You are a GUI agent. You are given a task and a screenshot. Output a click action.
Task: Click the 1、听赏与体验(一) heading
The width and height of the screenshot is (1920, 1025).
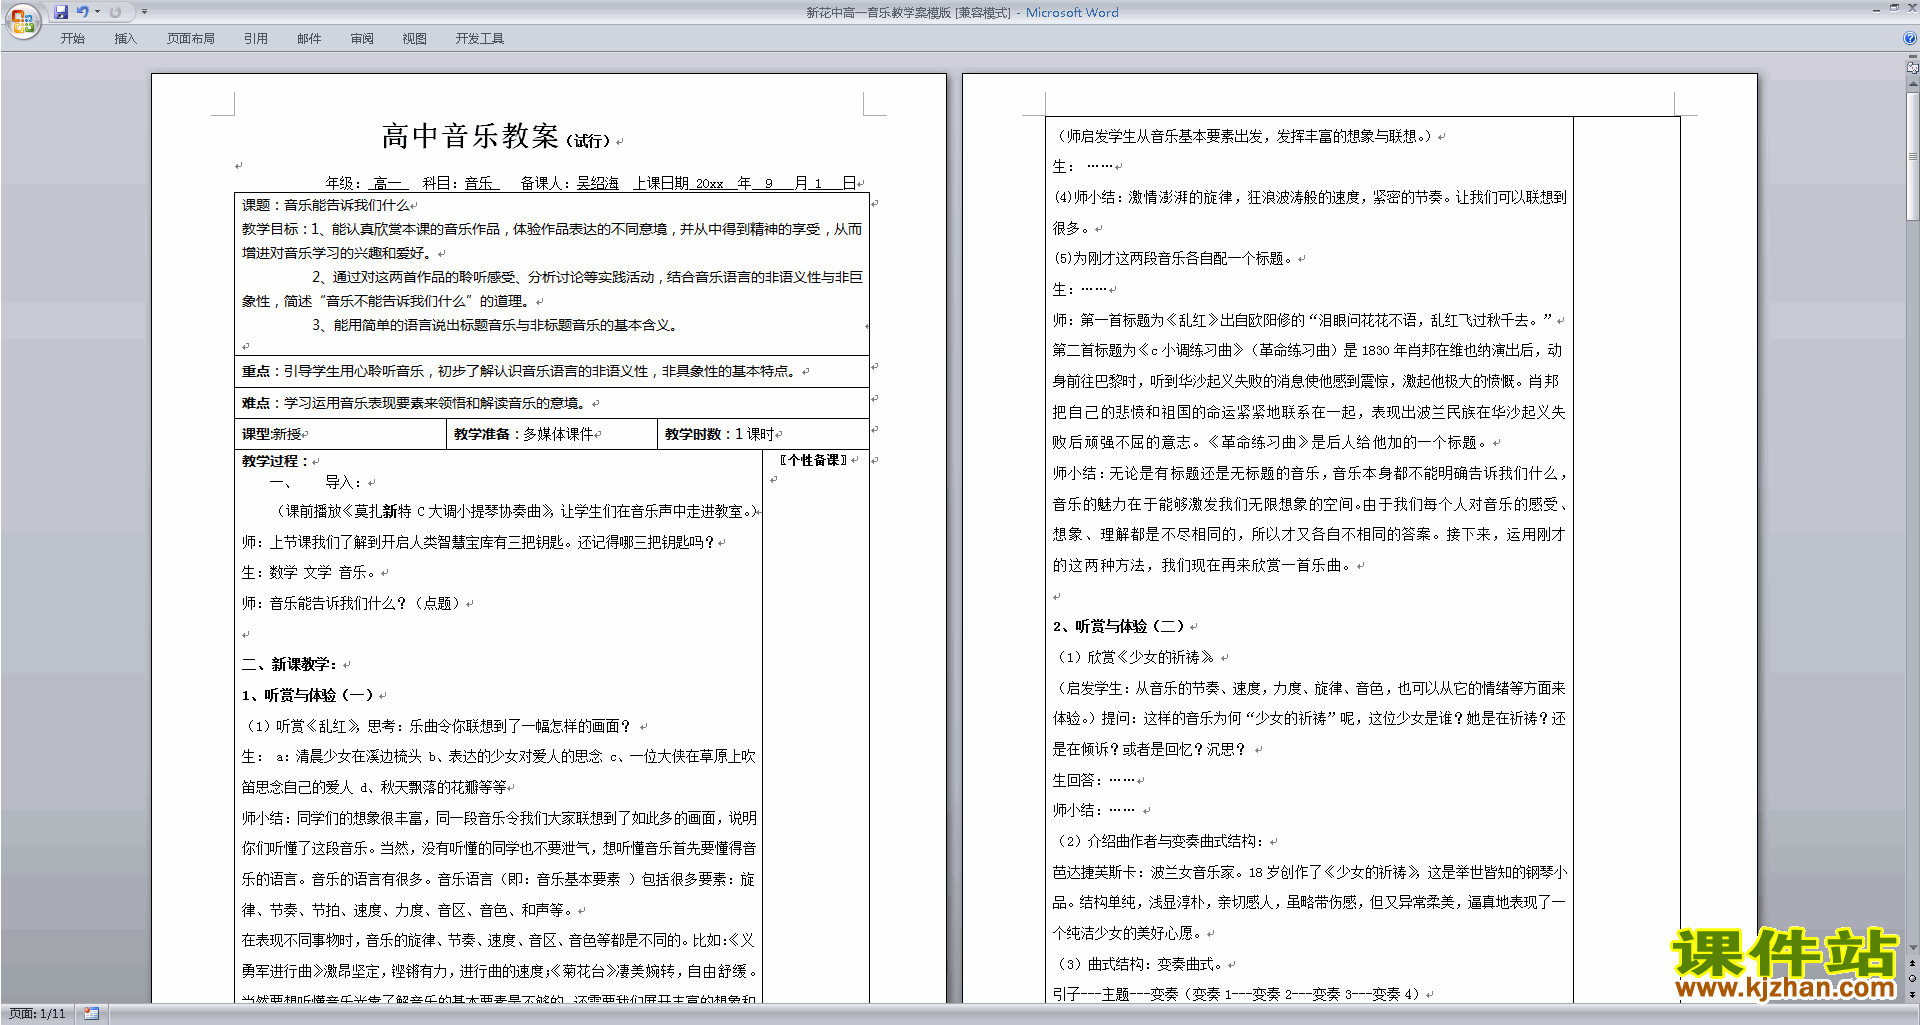[308, 695]
